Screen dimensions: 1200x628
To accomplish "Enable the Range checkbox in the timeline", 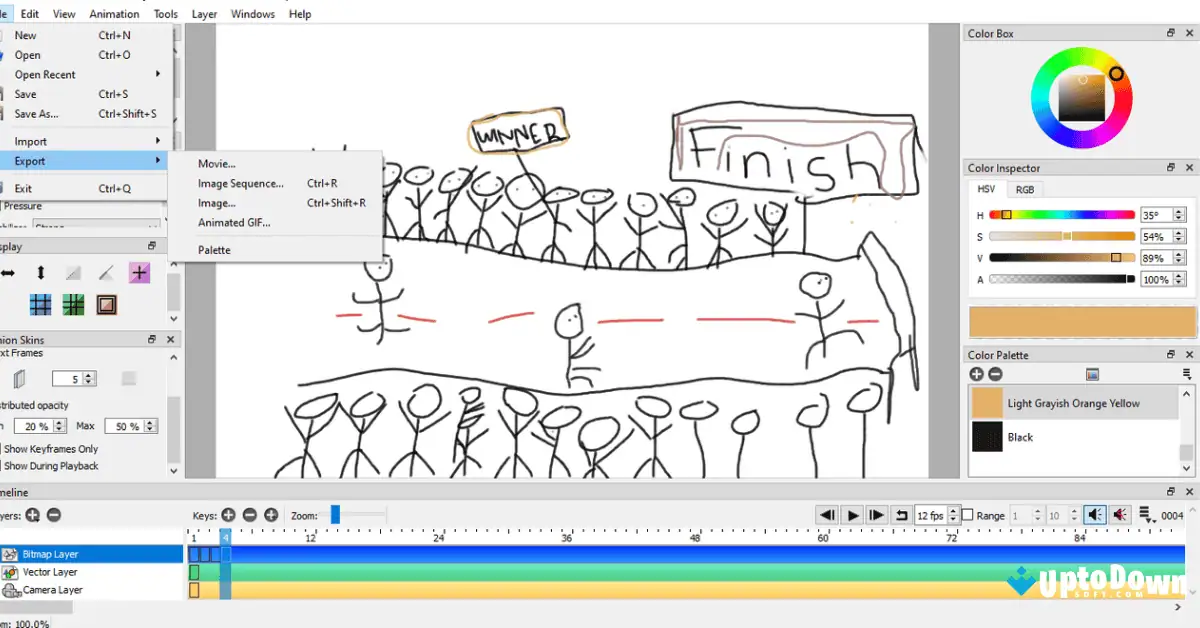I will pyautogui.click(x=969, y=514).
